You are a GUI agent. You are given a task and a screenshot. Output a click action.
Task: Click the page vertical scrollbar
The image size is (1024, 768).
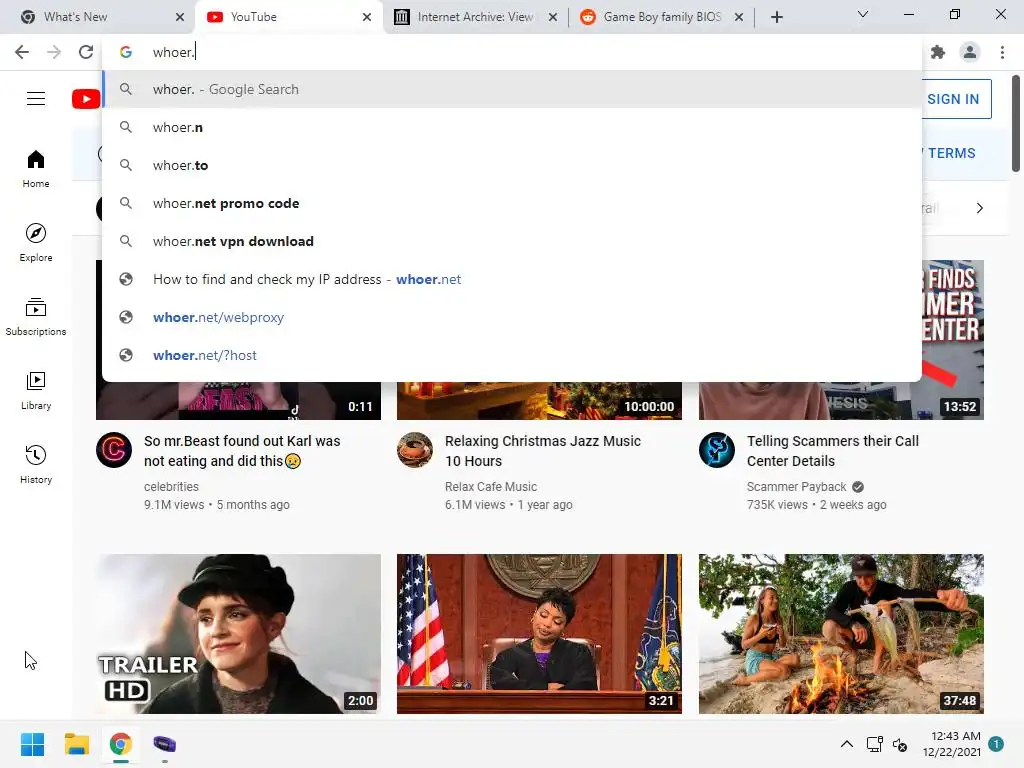coord(1016,124)
